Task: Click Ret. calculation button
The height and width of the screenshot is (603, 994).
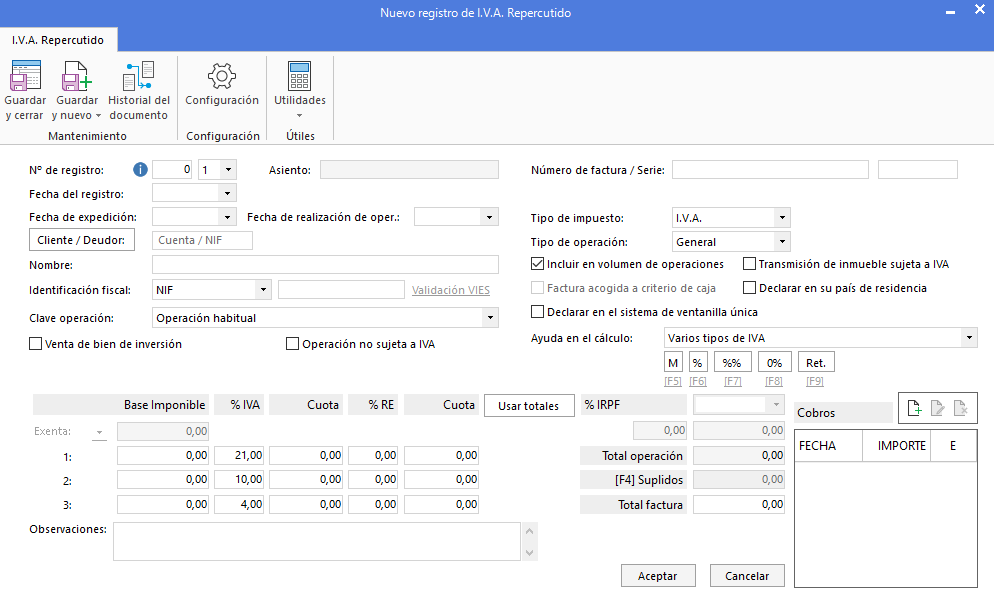Action: (x=816, y=363)
